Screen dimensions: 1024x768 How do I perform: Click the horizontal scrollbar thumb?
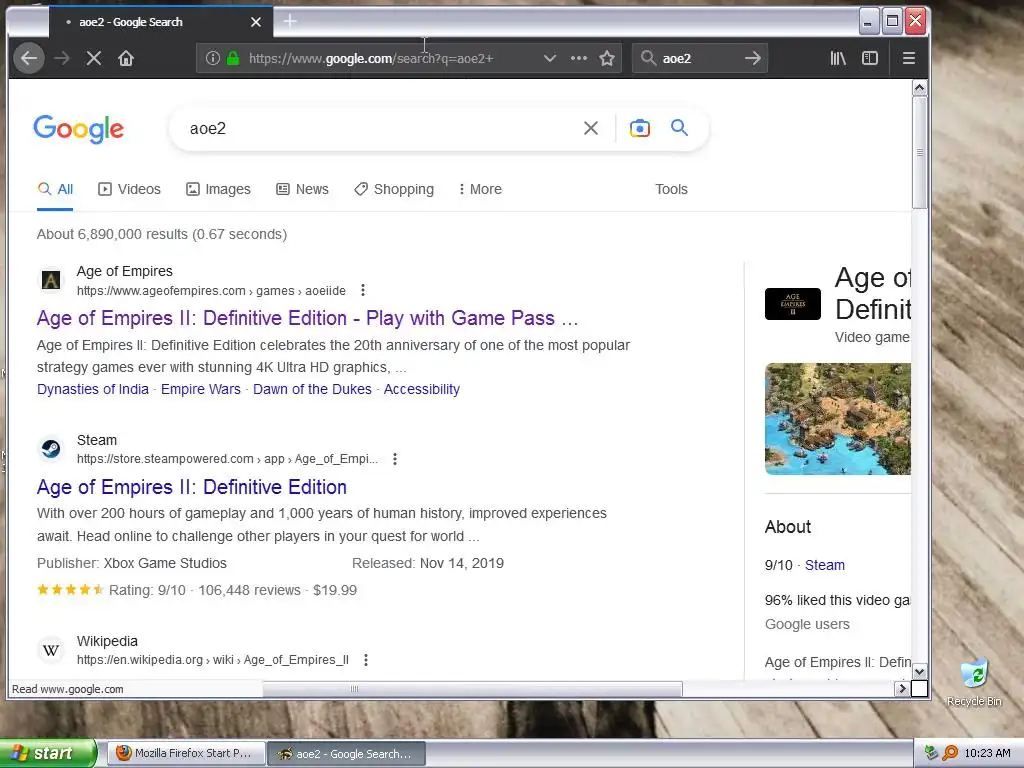pos(472,688)
